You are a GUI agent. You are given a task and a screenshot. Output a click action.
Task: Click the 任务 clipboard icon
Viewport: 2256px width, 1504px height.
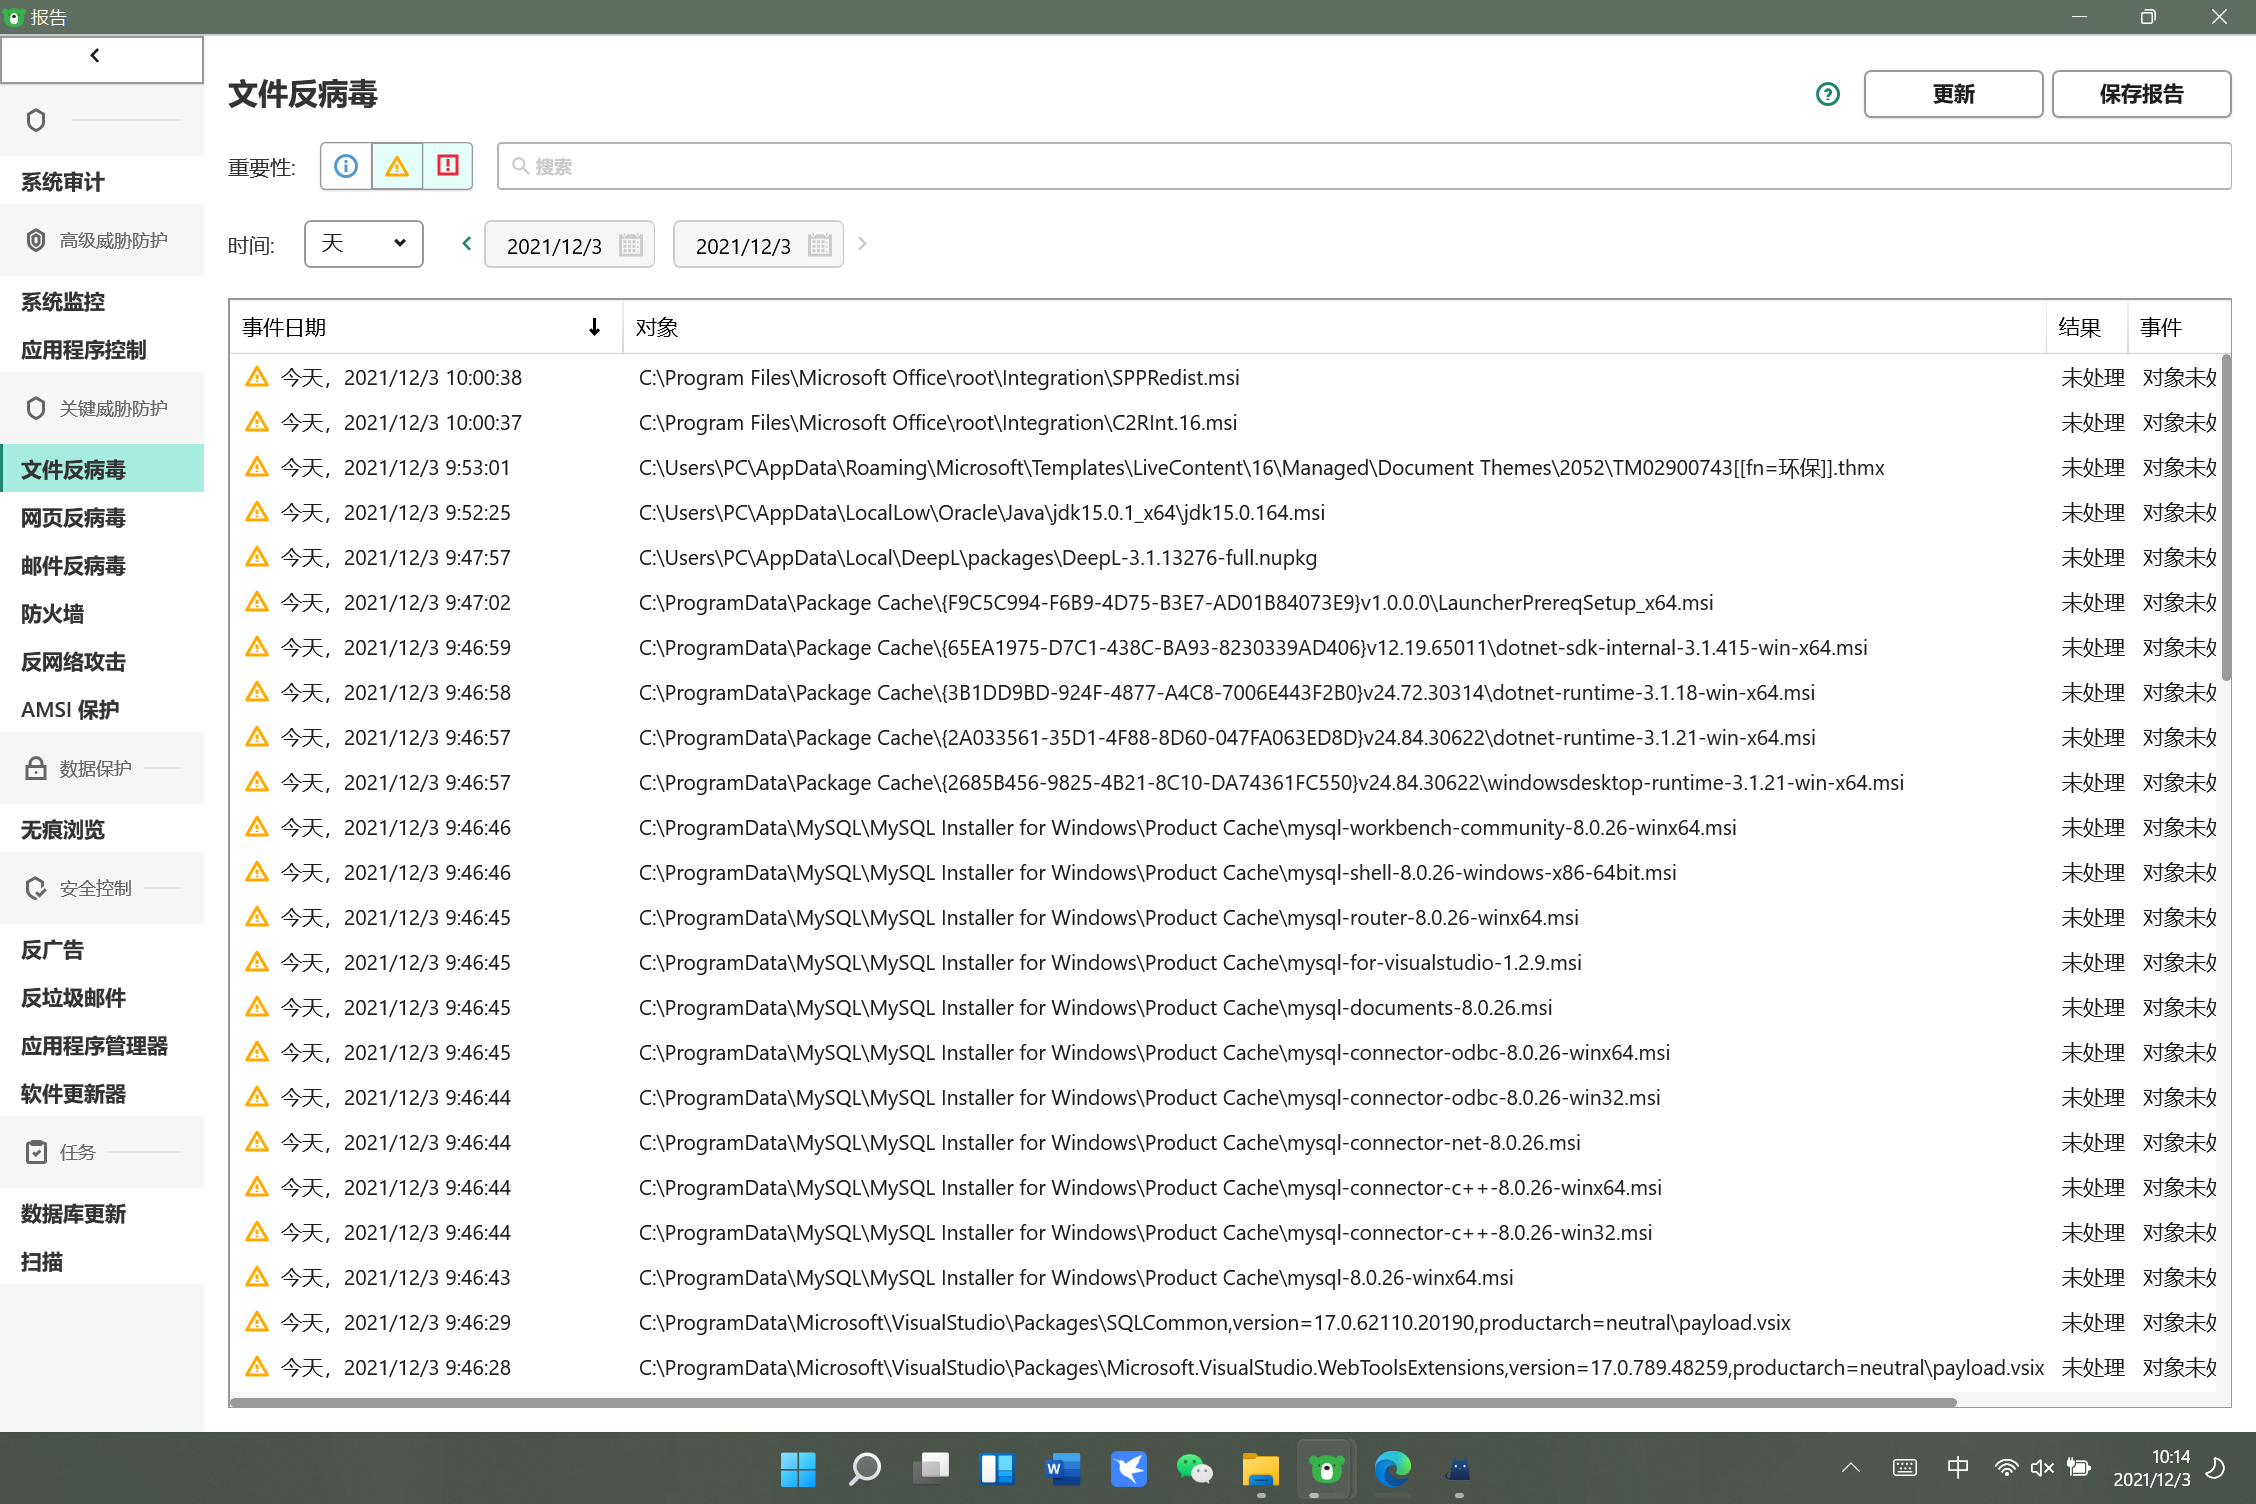[x=36, y=1152]
